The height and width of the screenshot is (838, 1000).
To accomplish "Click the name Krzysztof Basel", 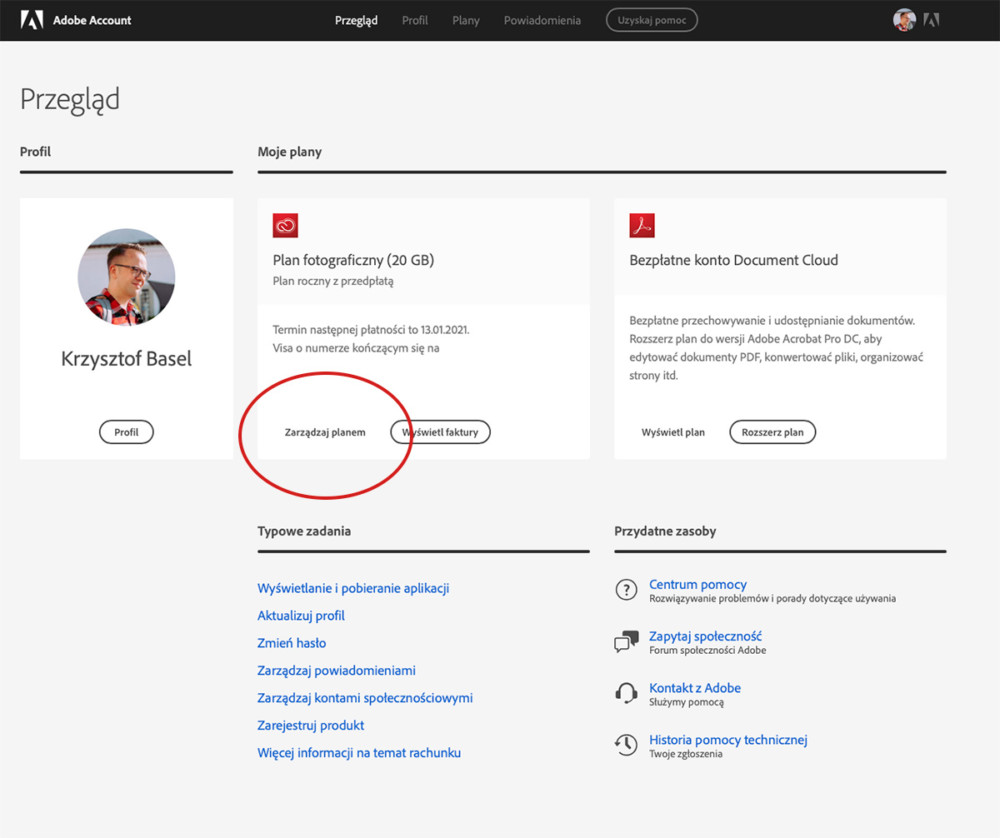I will 126,358.
